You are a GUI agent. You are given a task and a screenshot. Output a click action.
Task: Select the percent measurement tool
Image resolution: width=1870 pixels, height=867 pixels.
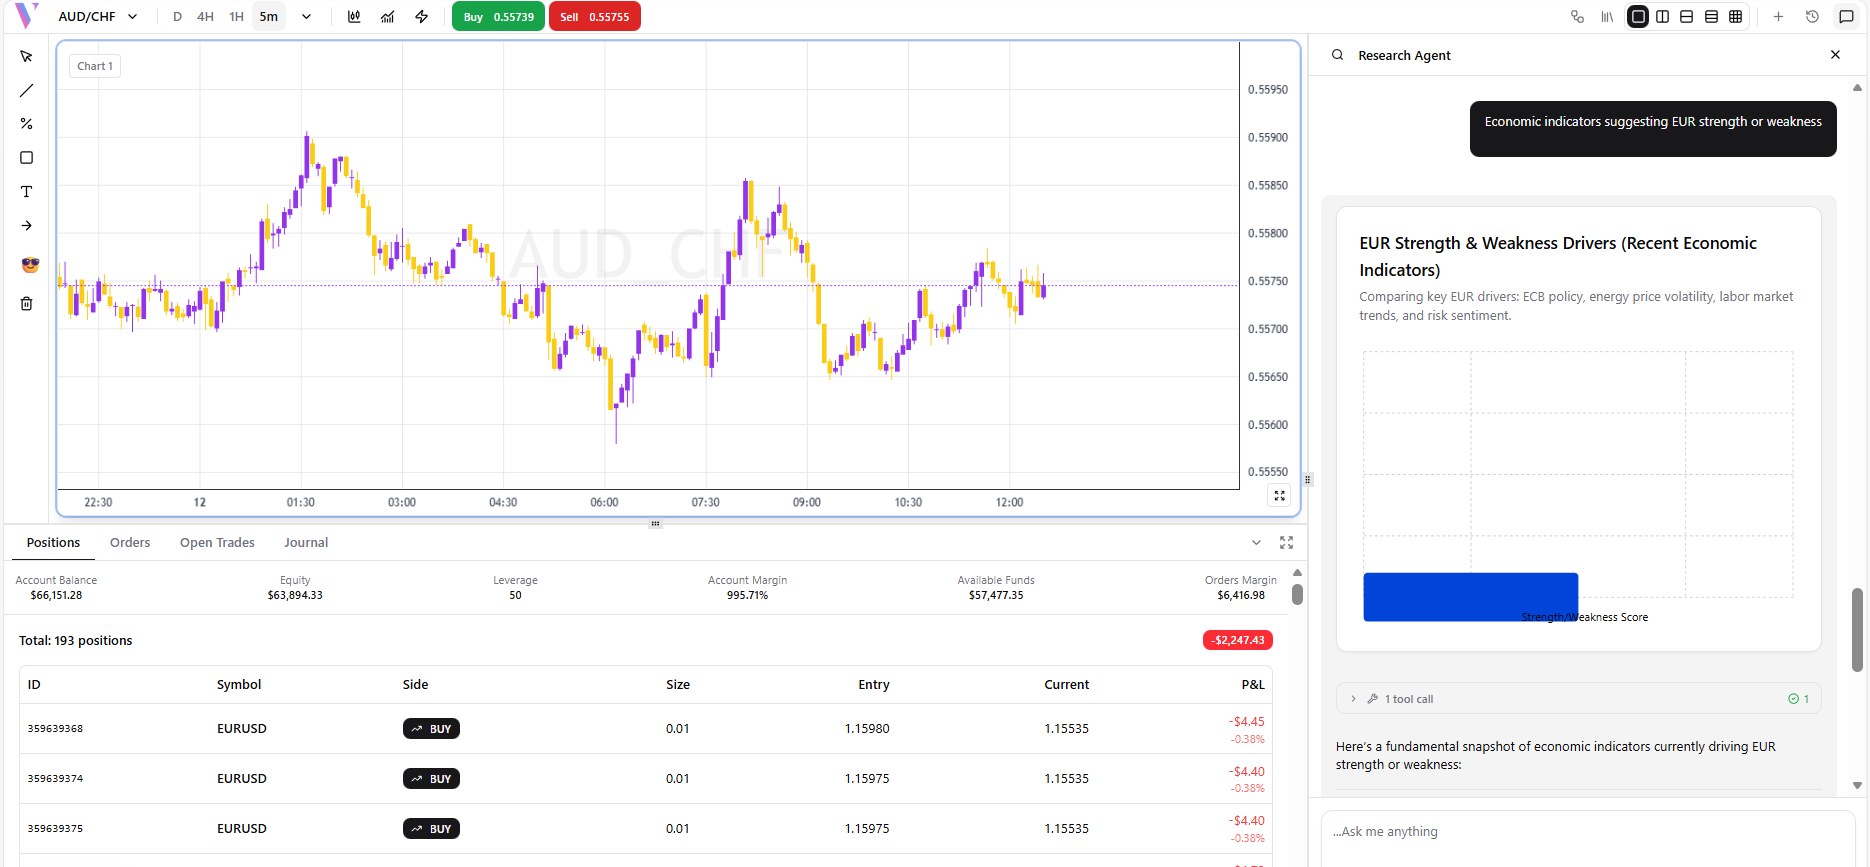click(x=27, y=124)
